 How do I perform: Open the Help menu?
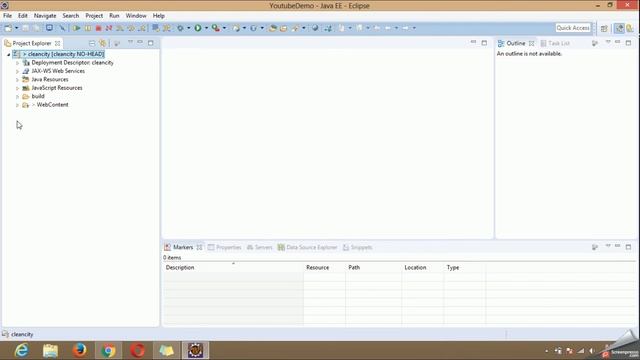[159, 16]
